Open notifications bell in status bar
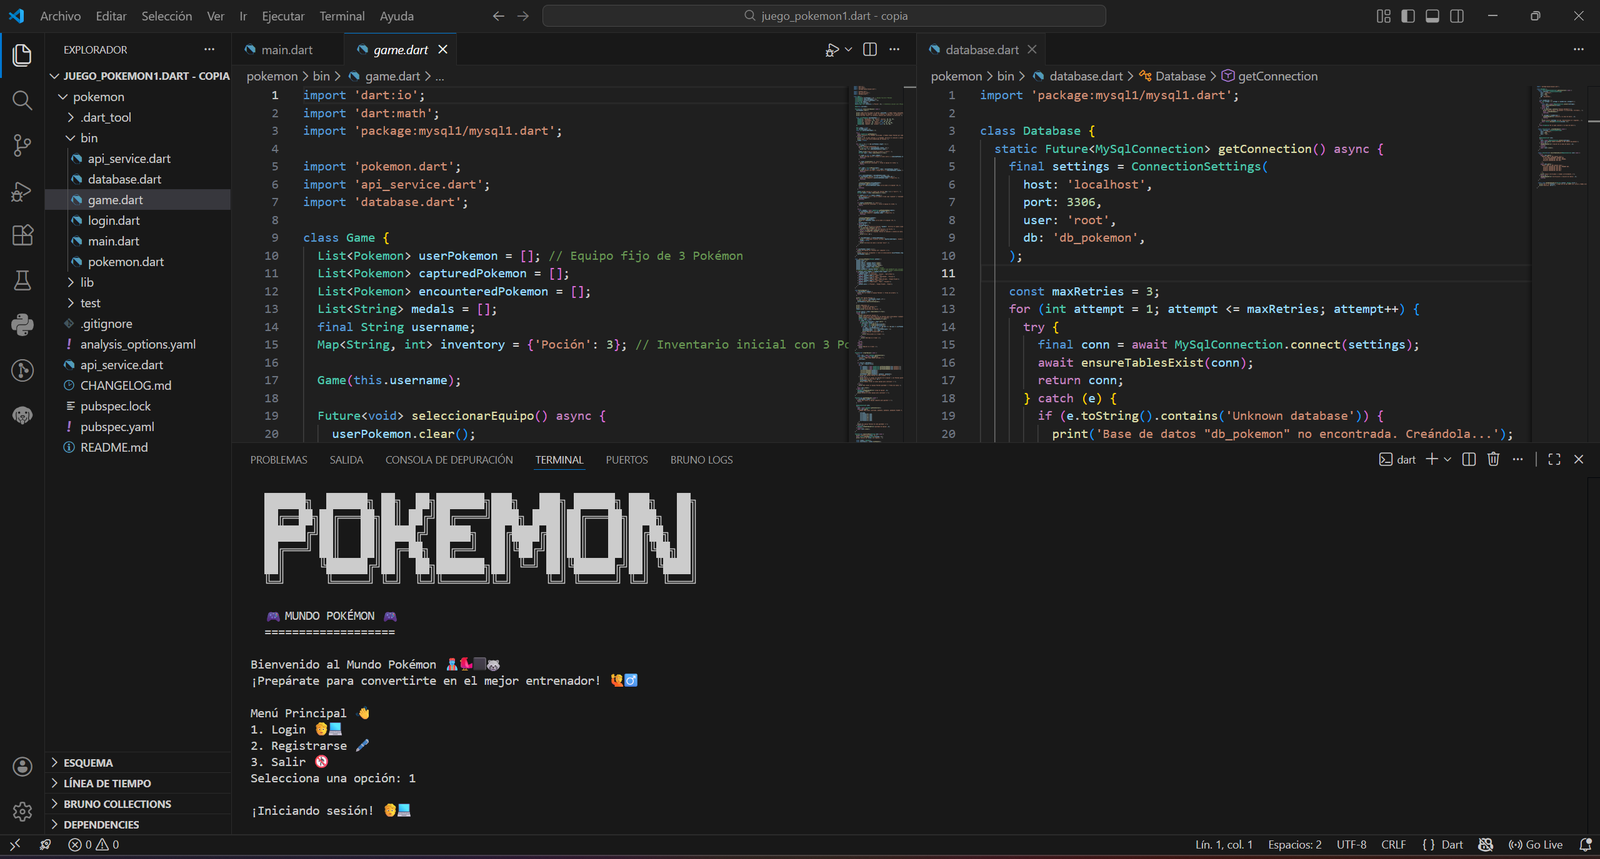Image resolution: width=1600 pixels, height=859 pixels. [x=1585, y=845]
